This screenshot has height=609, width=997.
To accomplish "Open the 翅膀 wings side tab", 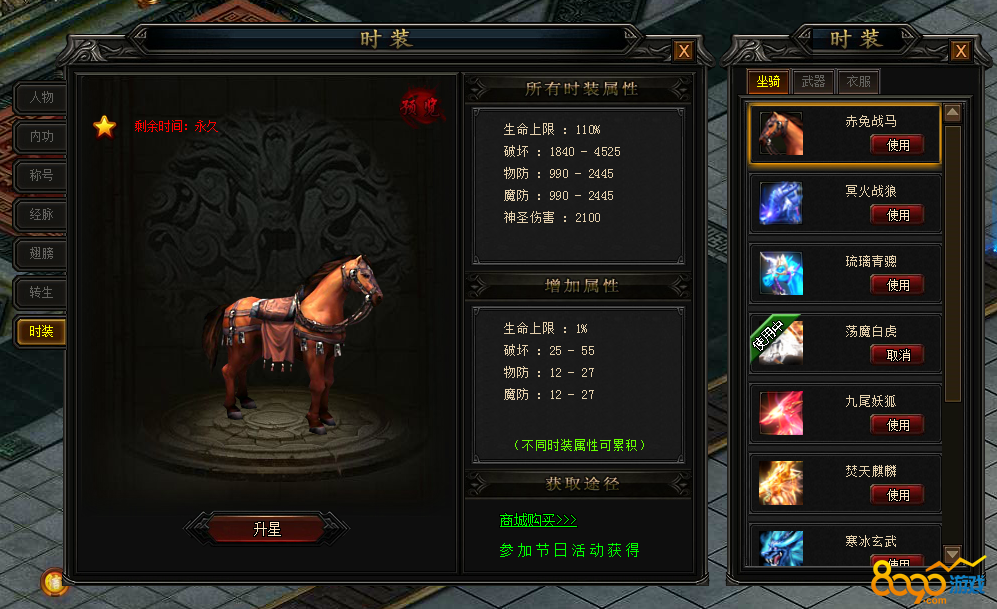I will tap(41, 254).
